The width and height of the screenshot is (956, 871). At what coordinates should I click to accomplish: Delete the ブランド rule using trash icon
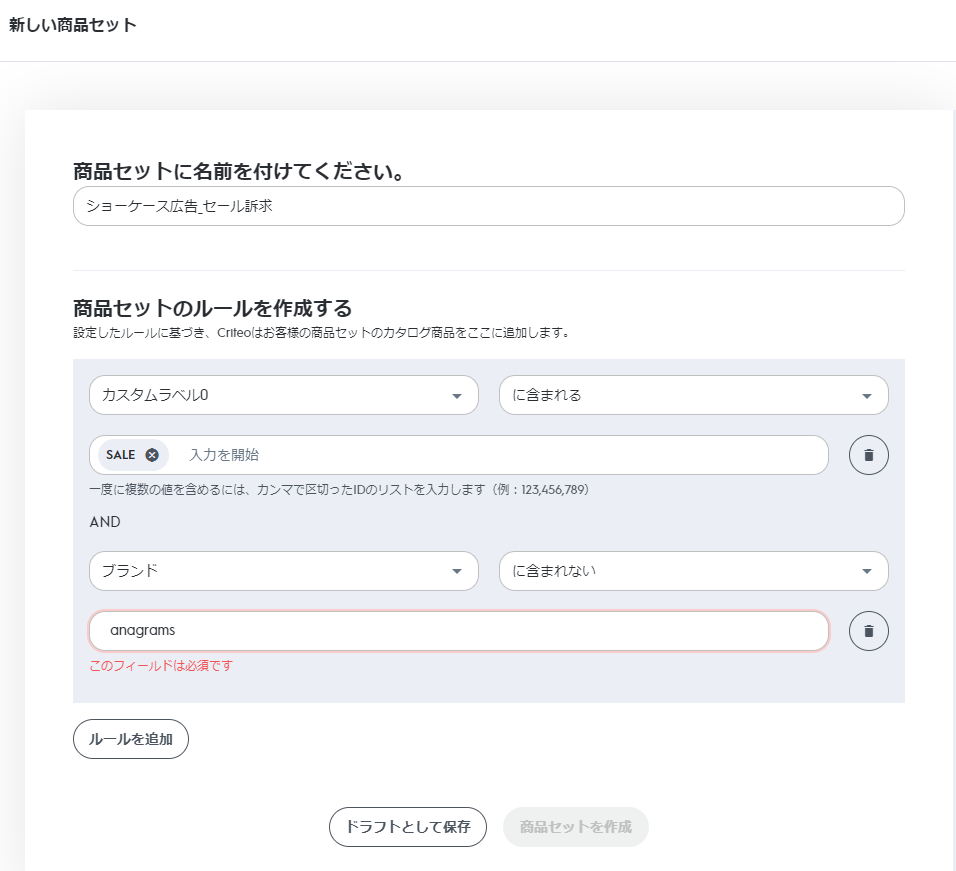point(868,631)
